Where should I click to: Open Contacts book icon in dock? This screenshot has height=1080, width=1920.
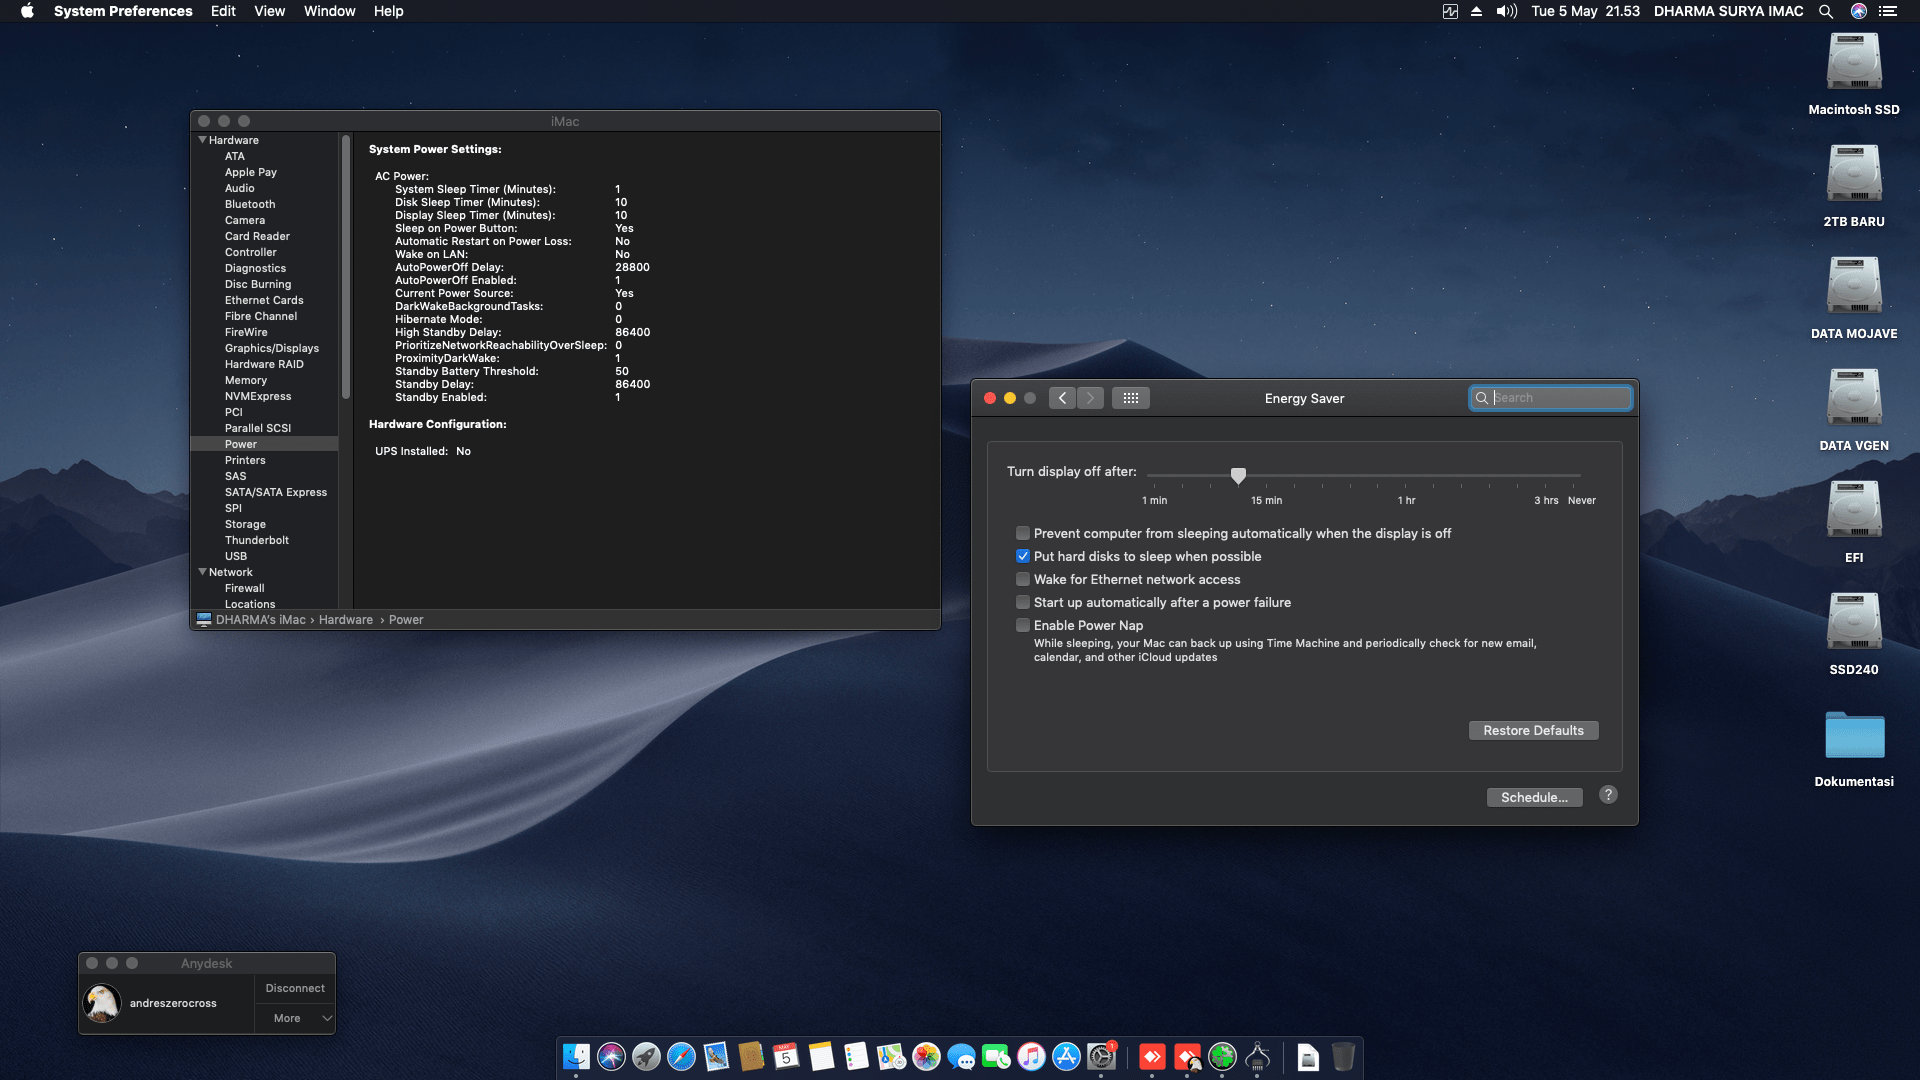pyautogui.click(x=751, y=1056)
